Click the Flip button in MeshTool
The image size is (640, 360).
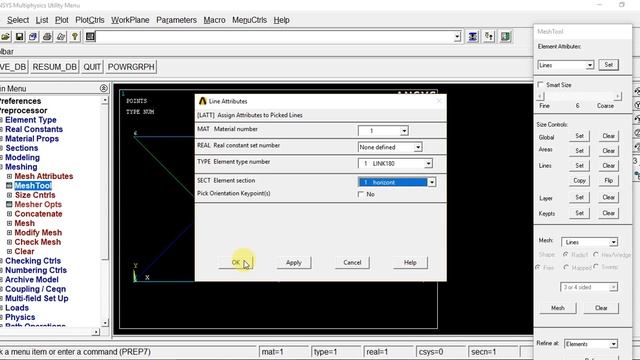coord(609,180)
